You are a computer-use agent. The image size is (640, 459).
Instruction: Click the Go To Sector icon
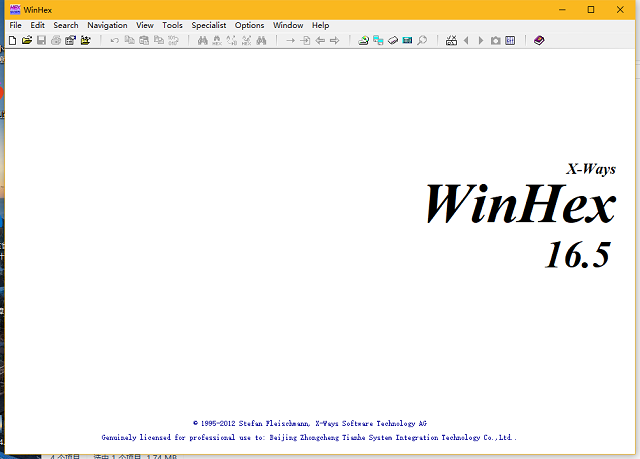tap(305, 40)
